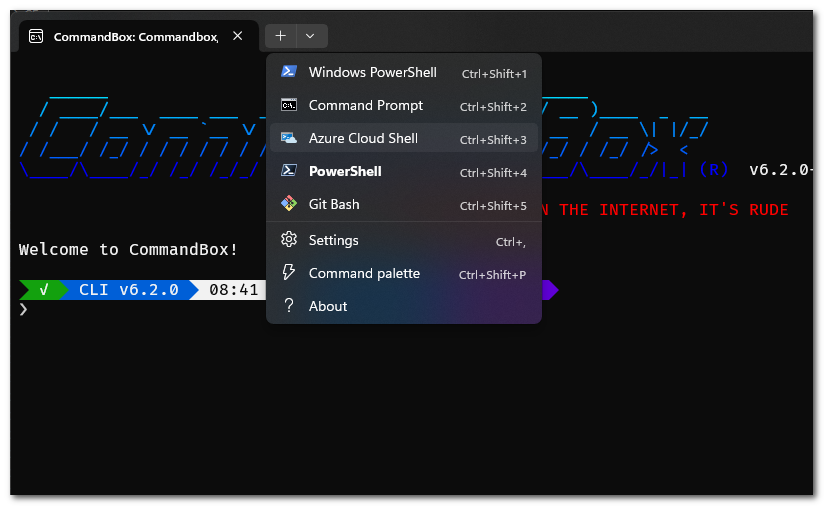Click the bold PowerShell profile icon
The image size is (824, 506).
coord(289,170)
